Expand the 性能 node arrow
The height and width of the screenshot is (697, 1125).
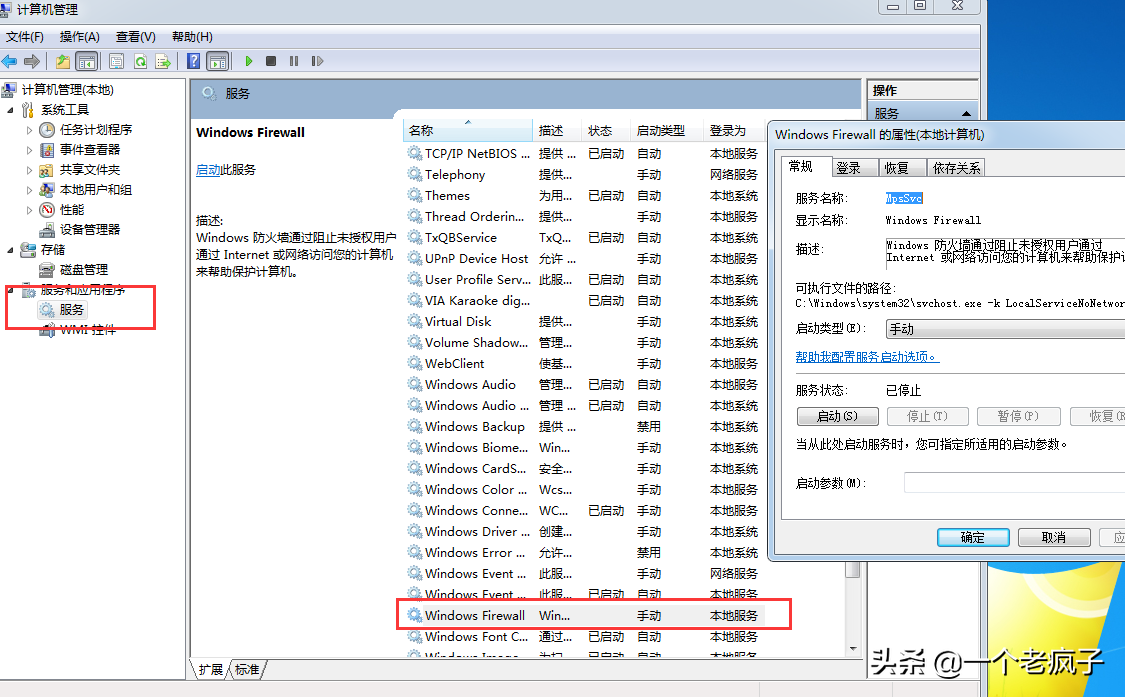tap(29, 210)
